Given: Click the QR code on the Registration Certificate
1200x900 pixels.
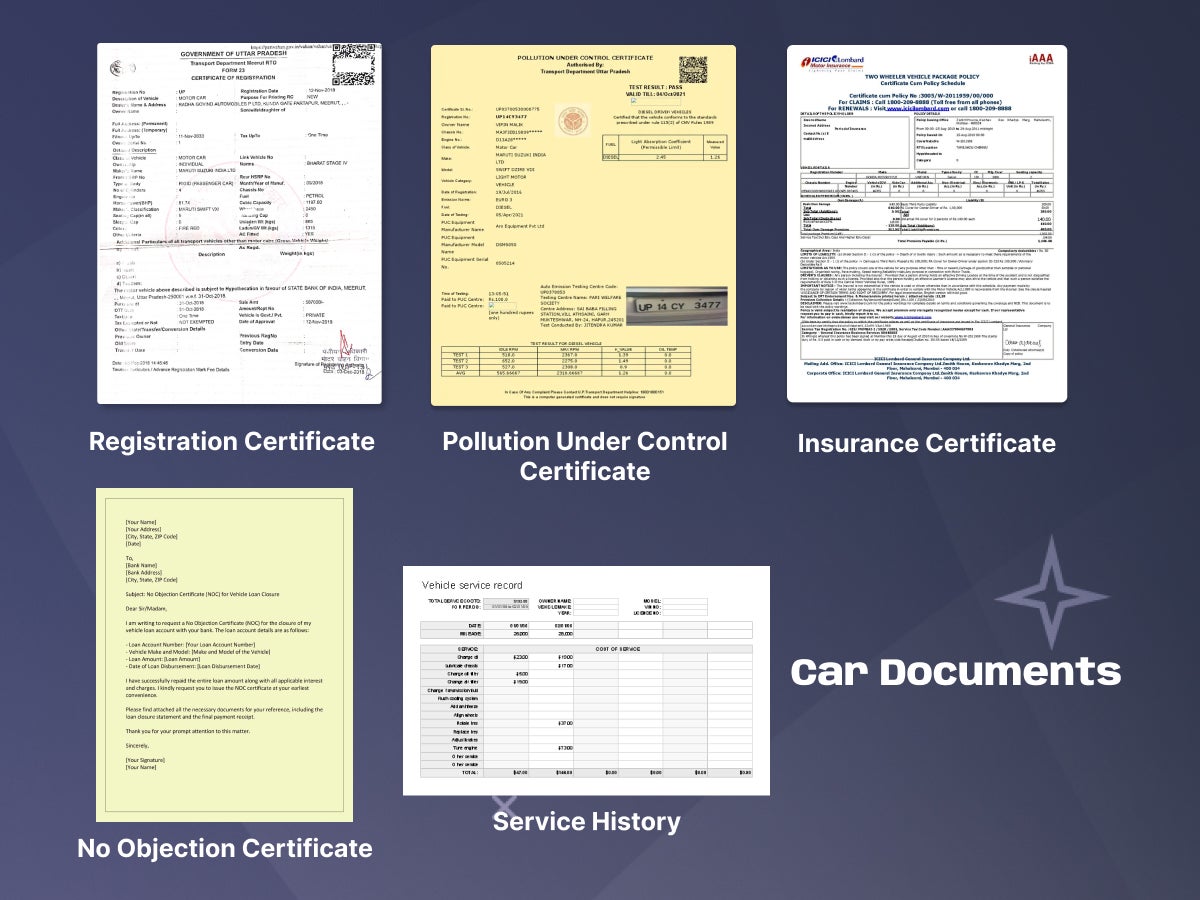Looking at the screenshot, I should (x=352, y=64).
